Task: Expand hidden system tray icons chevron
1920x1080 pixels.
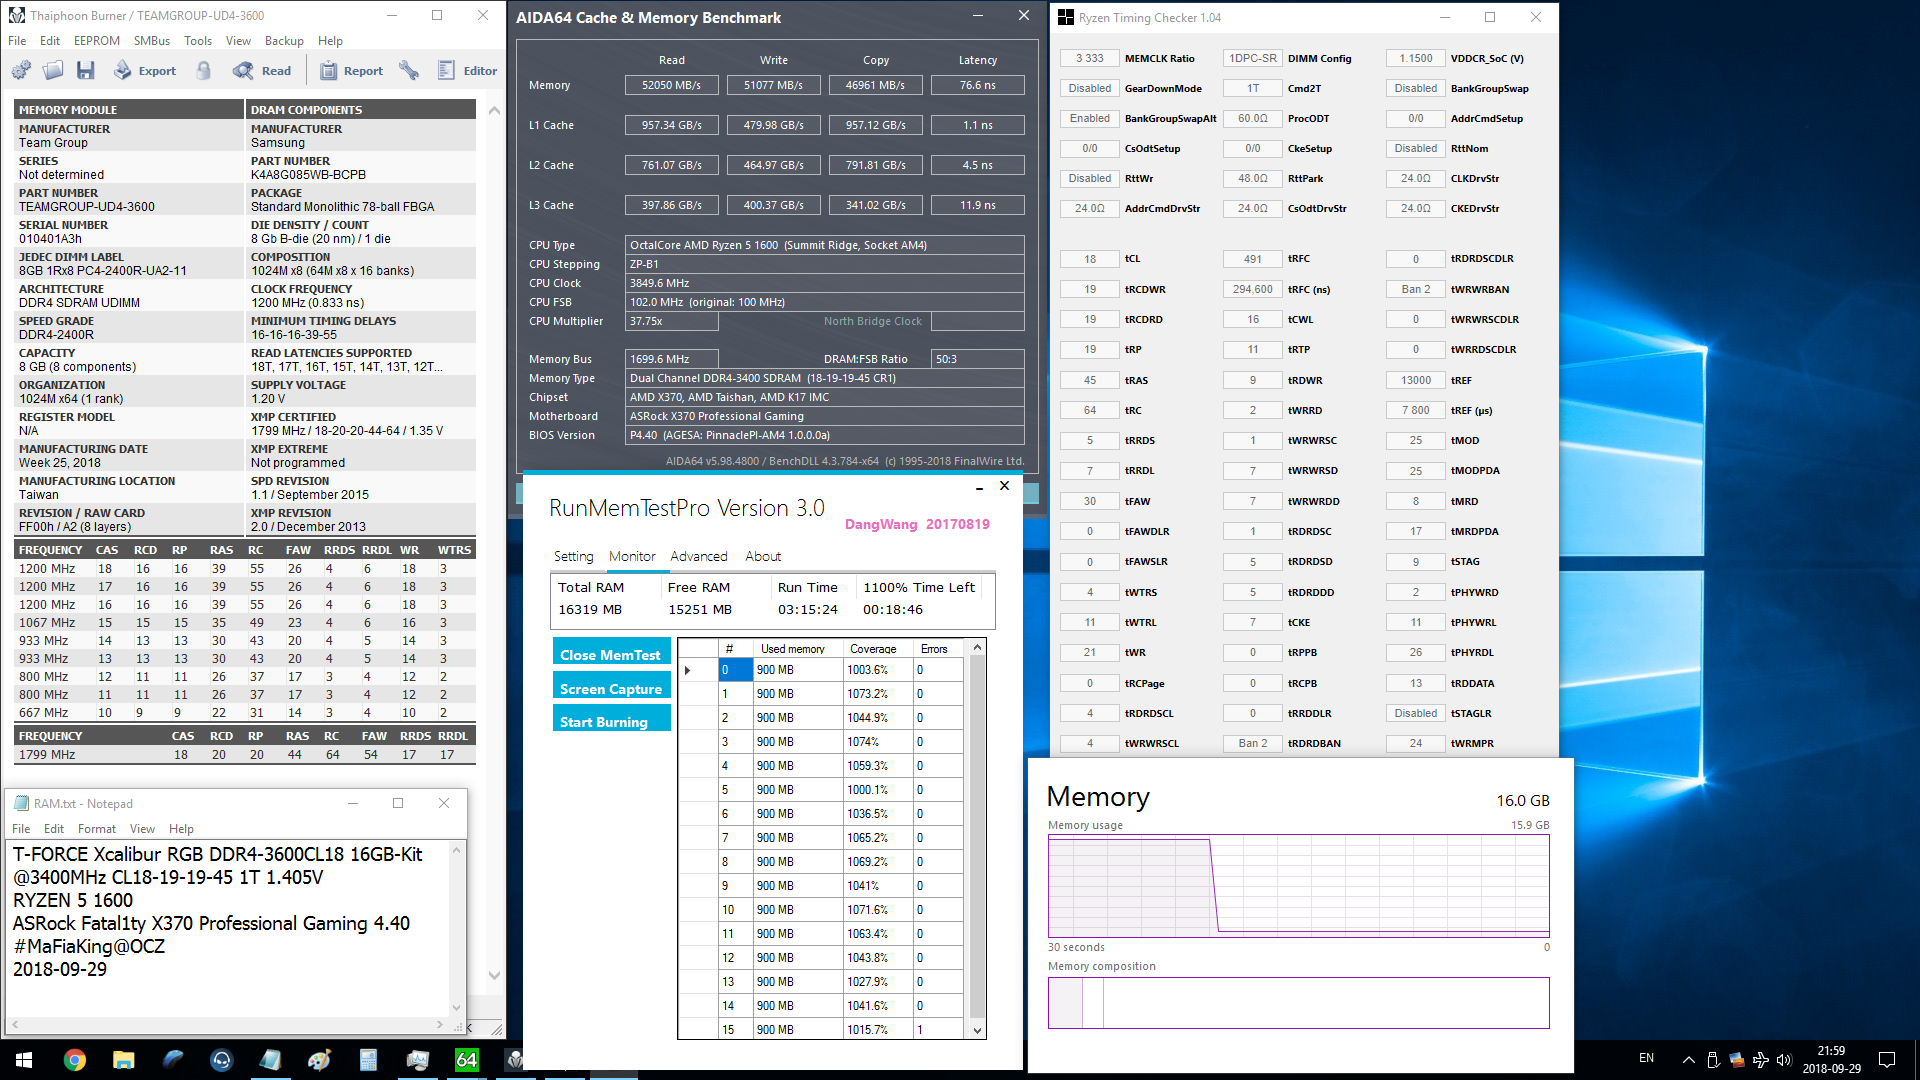Action: 1688,1059
